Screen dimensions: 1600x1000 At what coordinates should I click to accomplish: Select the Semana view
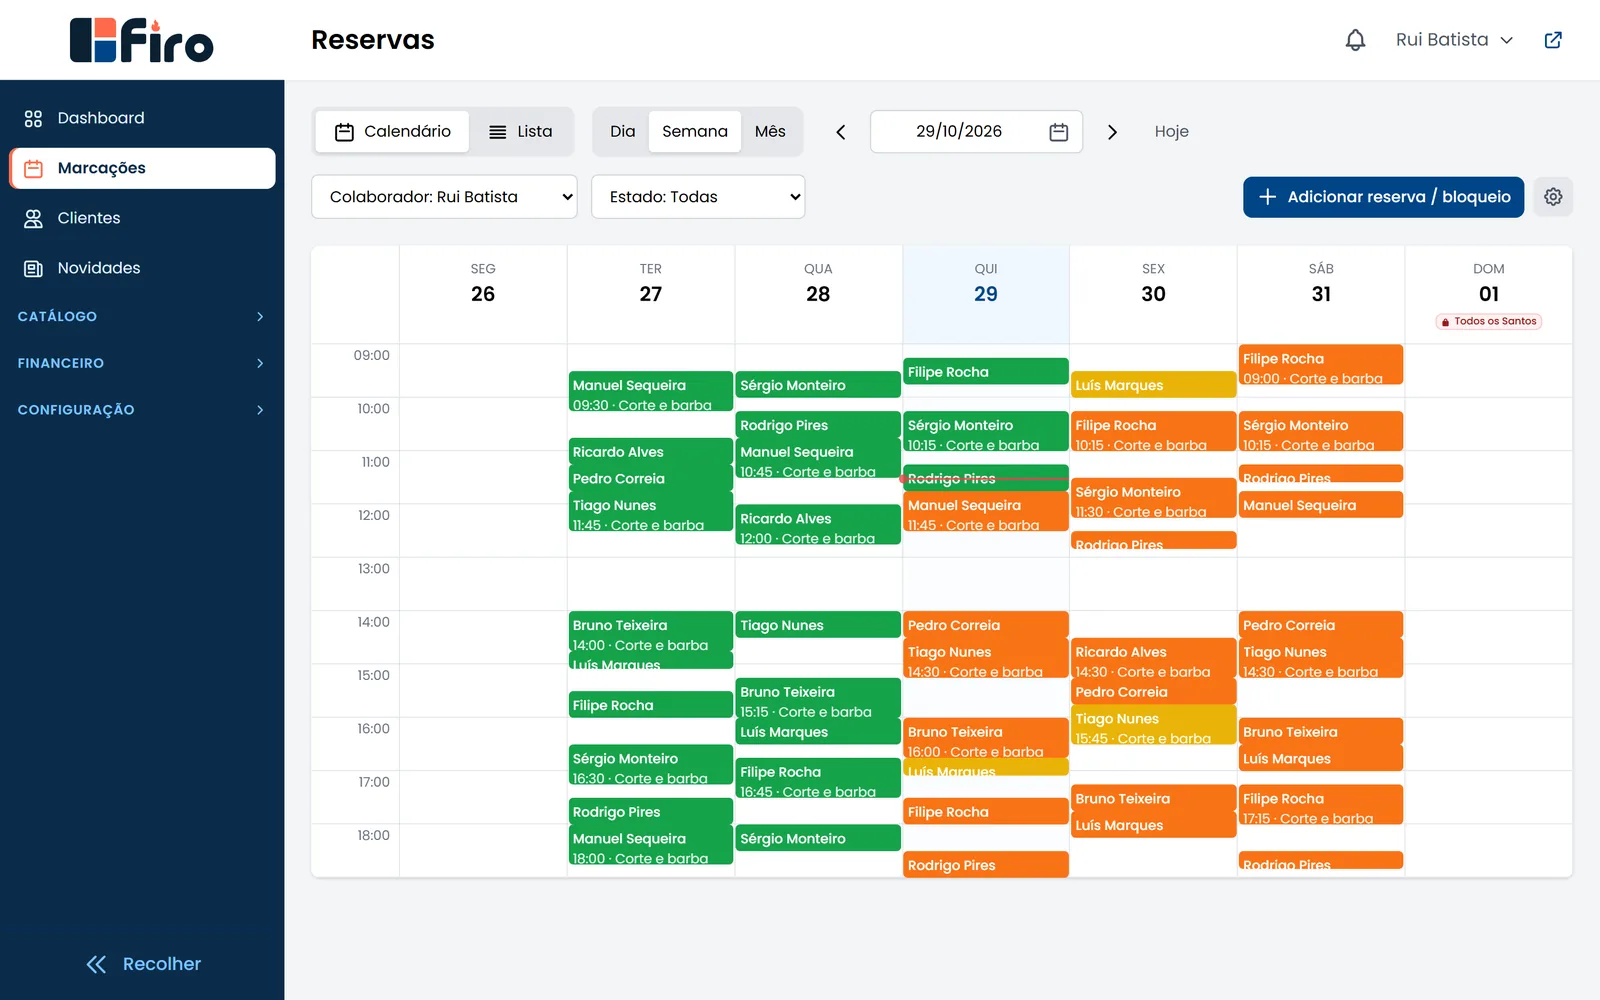(695, 132)
